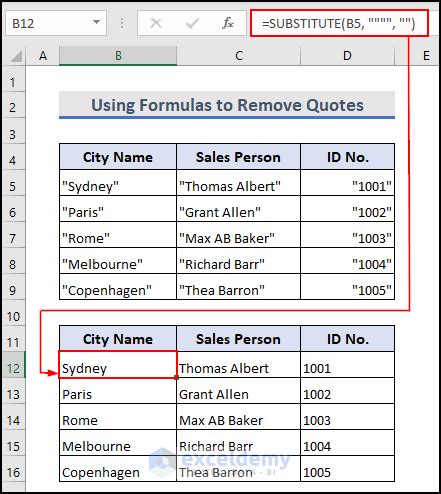The height and width of the screenshot is (494, 441).
Task: Click cell containing Copenhagen in row 16
Action: (118, 469)
